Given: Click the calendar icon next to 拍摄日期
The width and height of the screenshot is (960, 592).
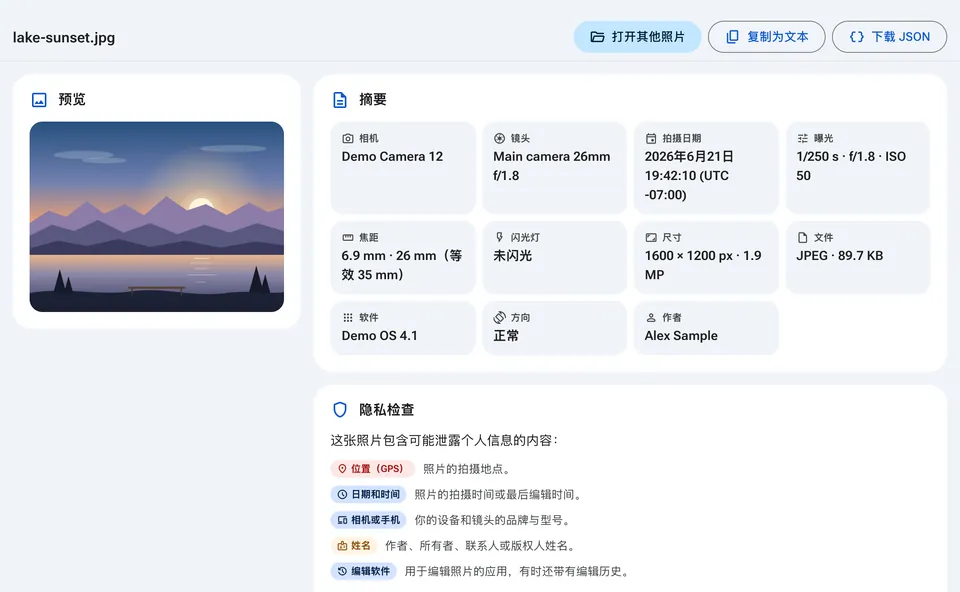Looking at the screenshot, I should coord(651,138).
